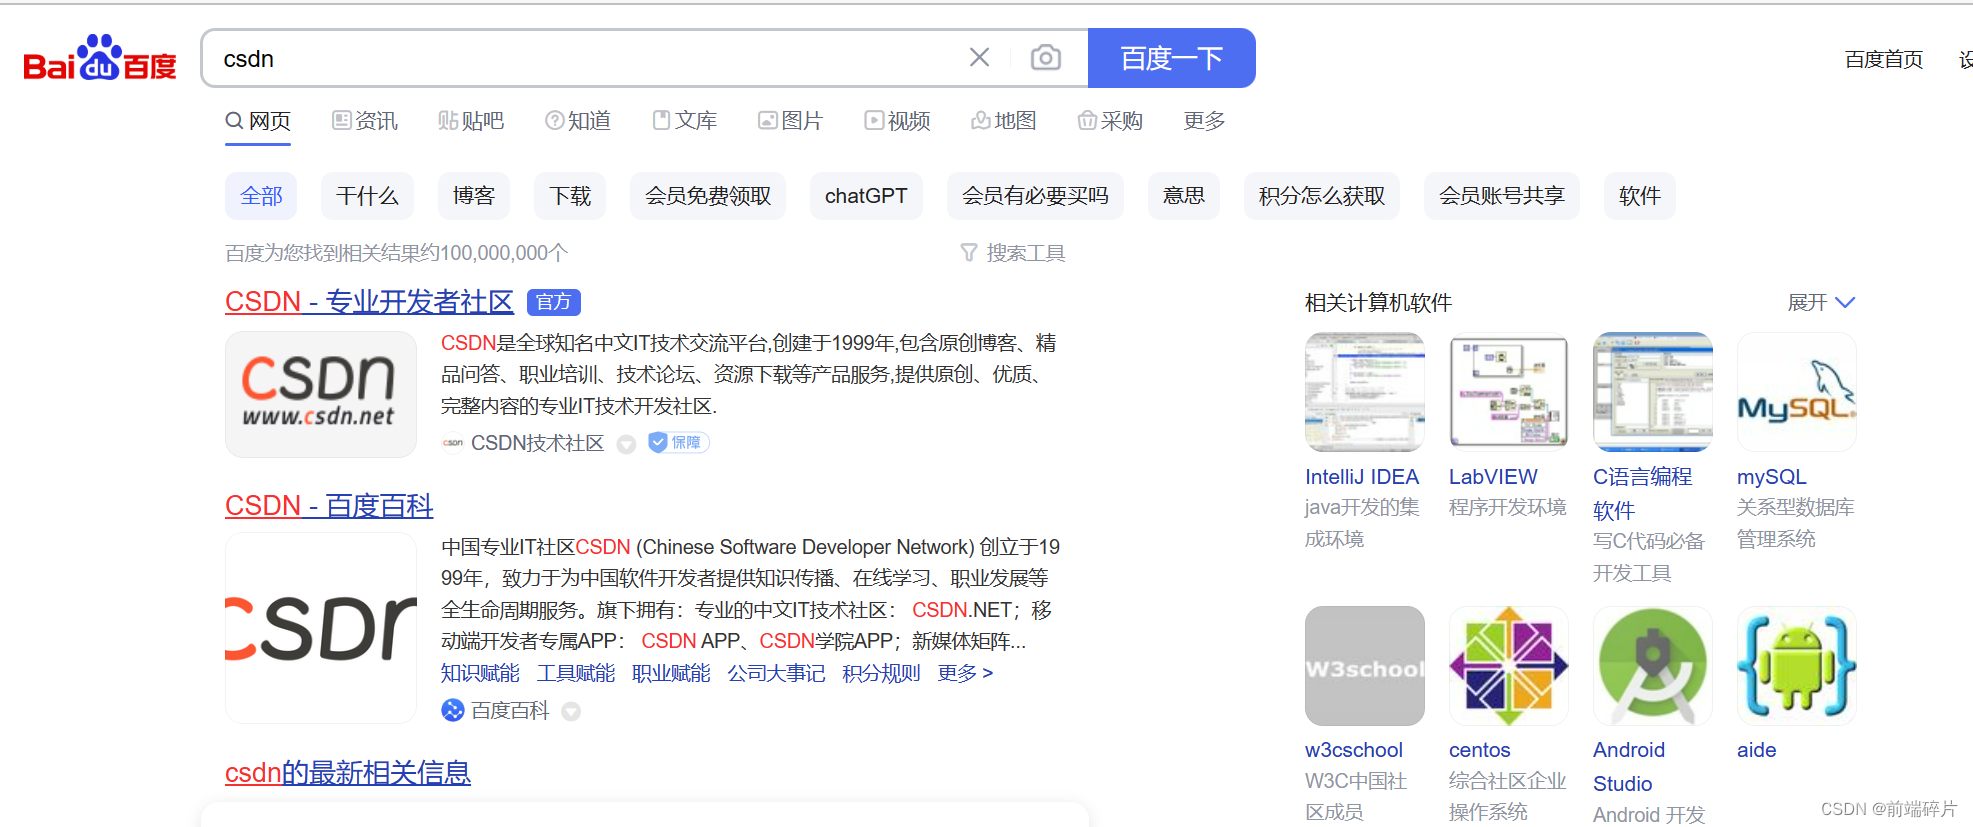
Task: Click the 官方 badge next to CSDN title
Action: pyautogui.click(x=553, y=302)
